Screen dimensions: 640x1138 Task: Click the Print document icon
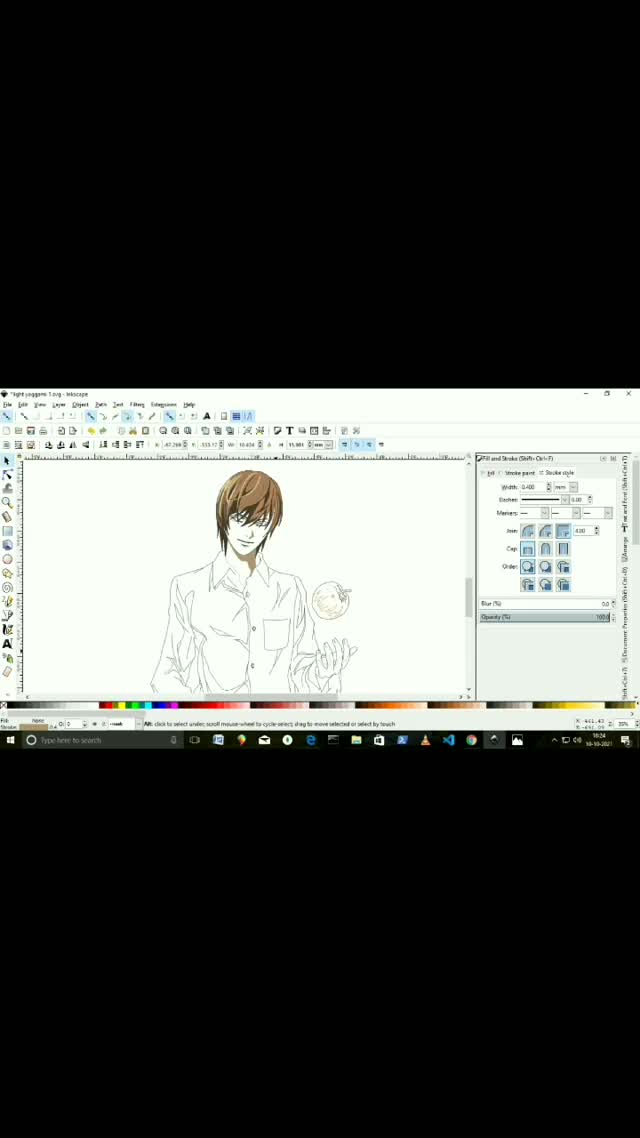pos(43,430)
